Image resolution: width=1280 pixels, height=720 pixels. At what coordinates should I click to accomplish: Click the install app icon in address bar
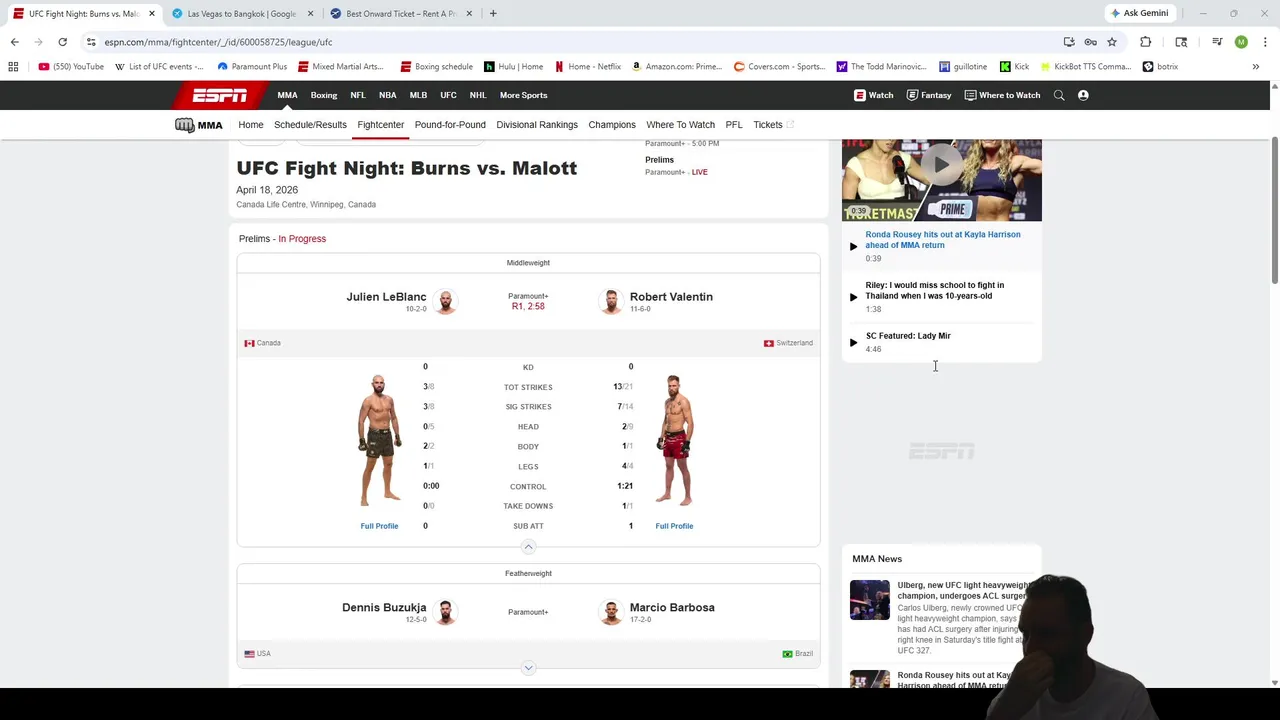coord(1069,42)
